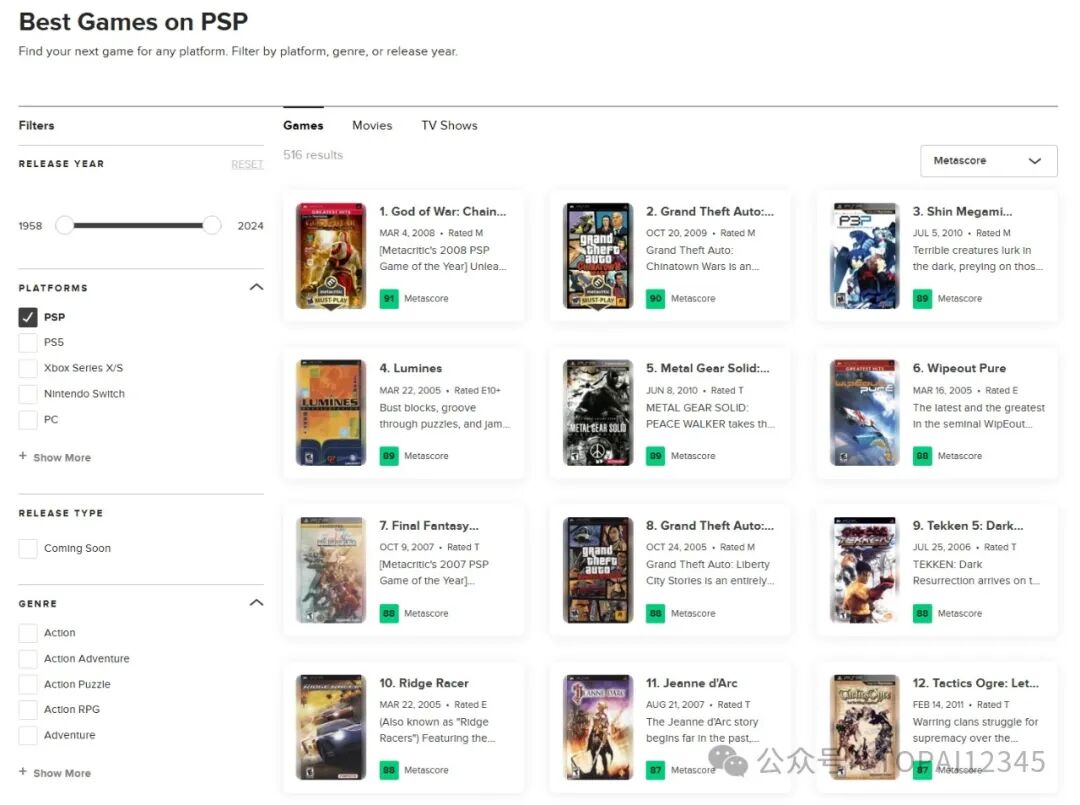Screen dimensions: 1080x805
Task: Click the 88 Metascore badge for Wipeout Pure
Action: 922,456
